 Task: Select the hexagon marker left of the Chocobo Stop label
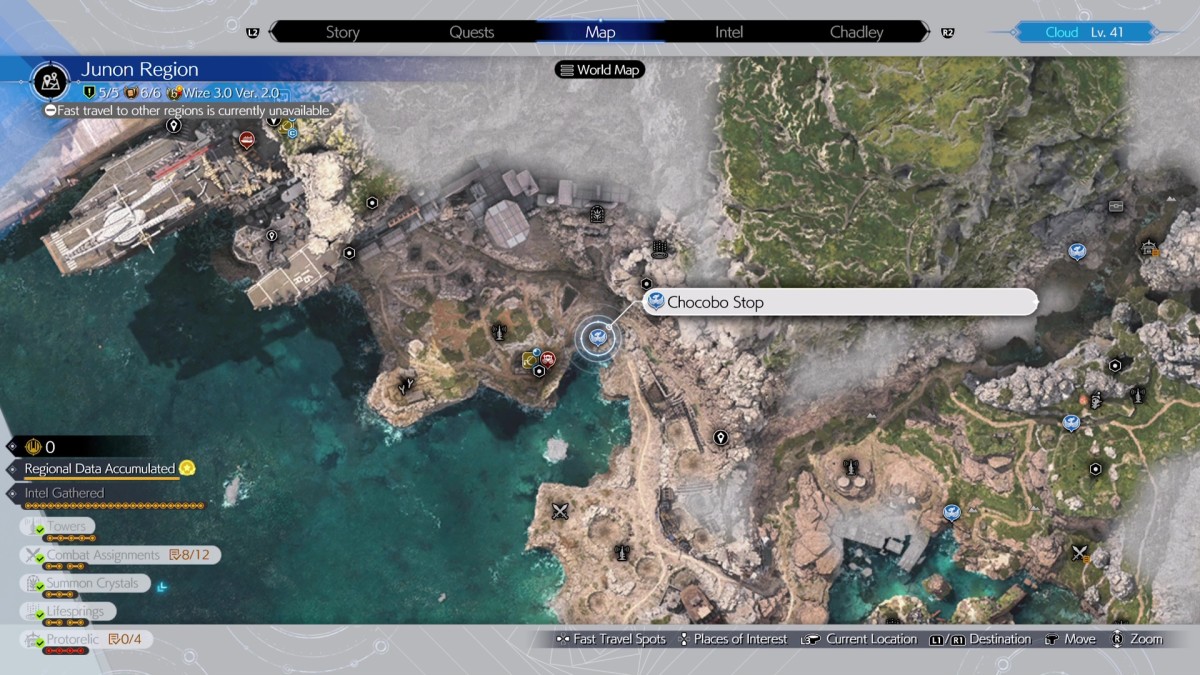pos(646,284)
